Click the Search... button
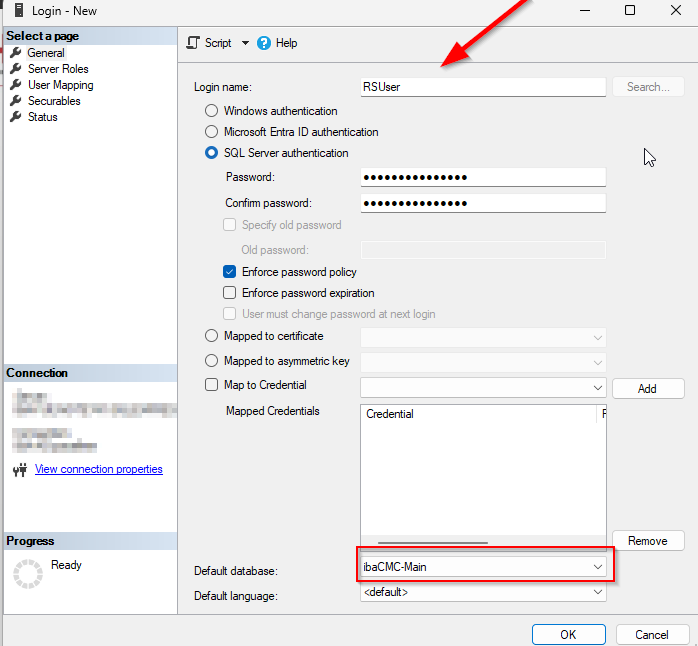Screen dimensions: 698x646 point(648,87)
